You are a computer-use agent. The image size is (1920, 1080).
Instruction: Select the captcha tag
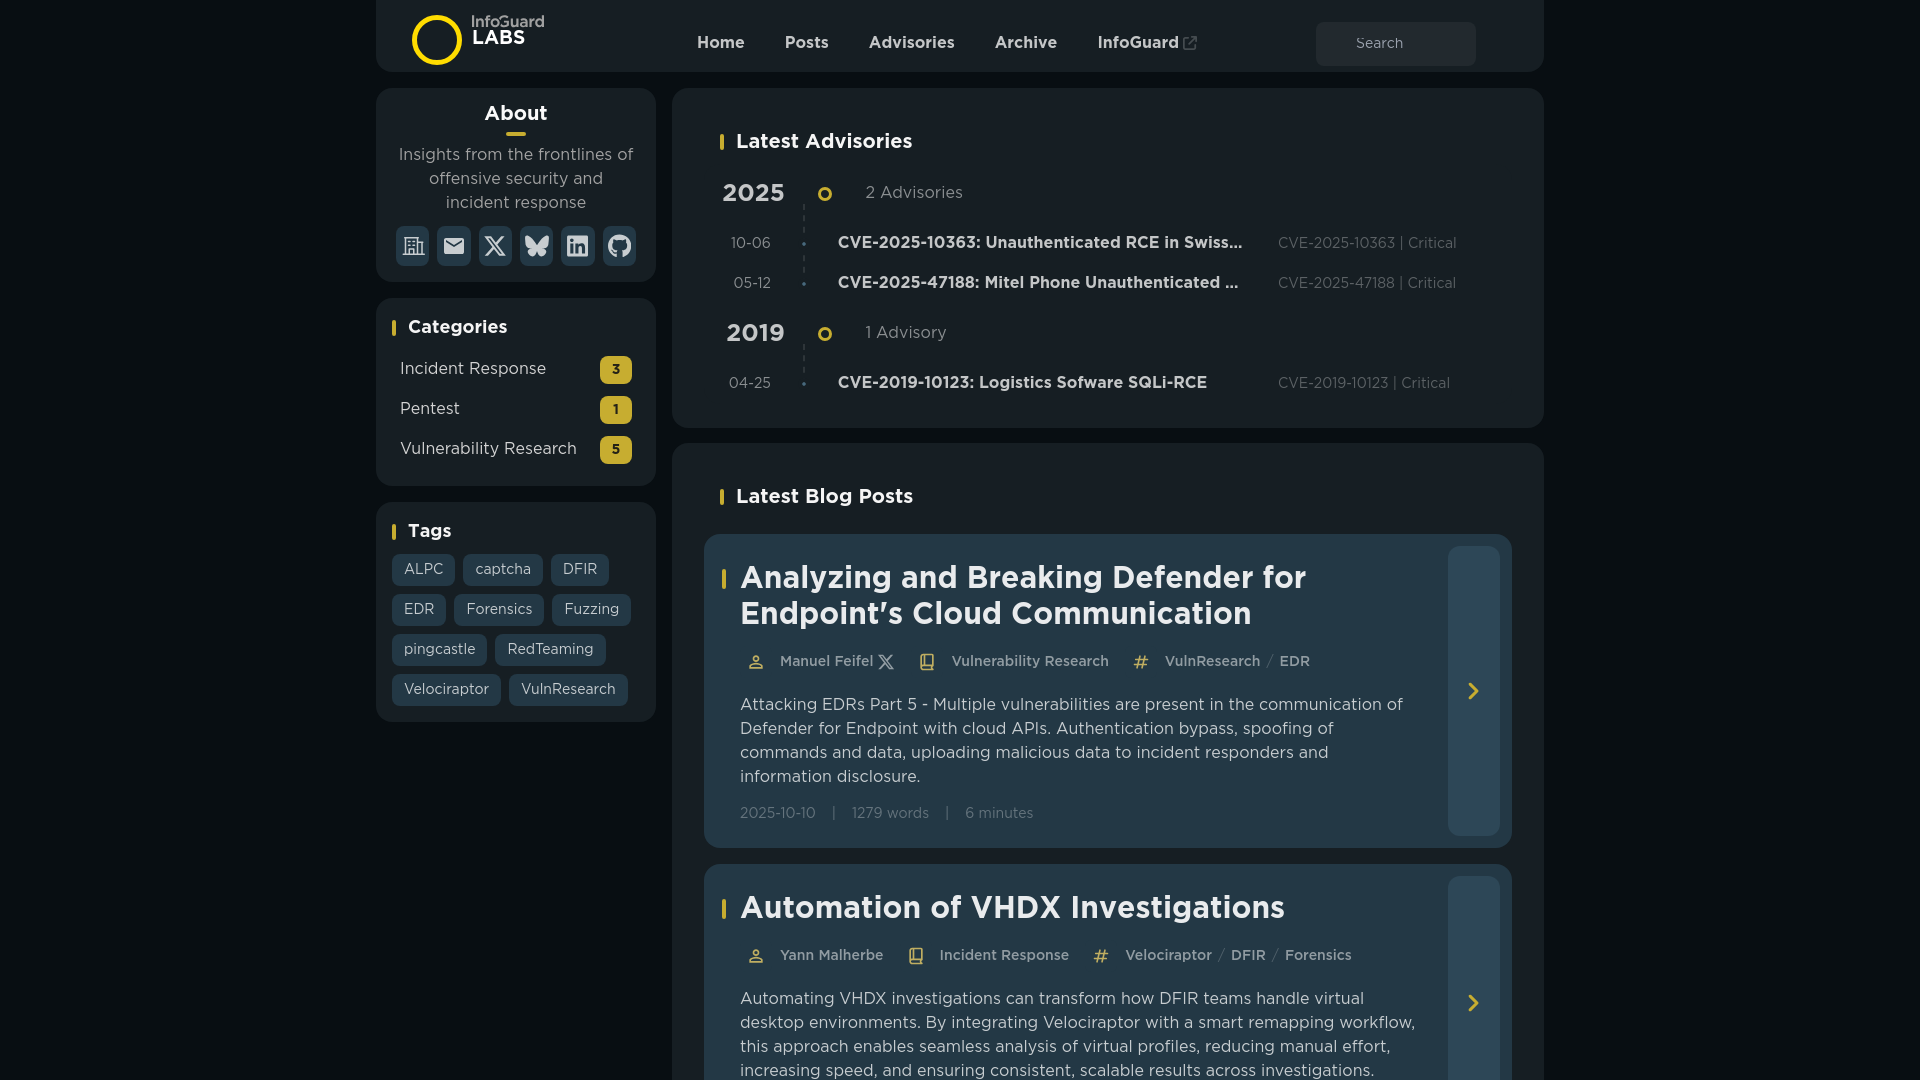point(502,569)
